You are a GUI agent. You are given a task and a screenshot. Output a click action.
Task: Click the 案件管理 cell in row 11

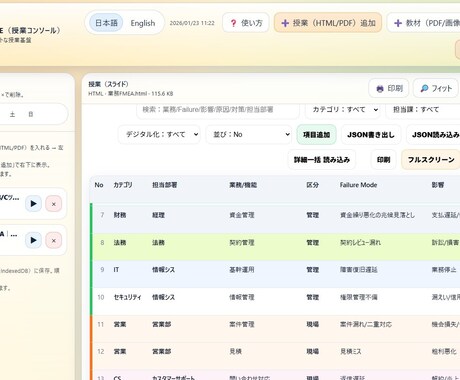click(x=242, y=324)
